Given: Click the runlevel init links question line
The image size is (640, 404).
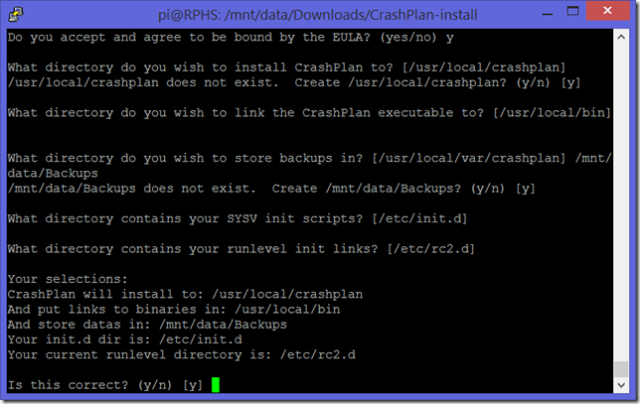Looking at the screenshot, I should pyautogui.click(x=240, y=250).
